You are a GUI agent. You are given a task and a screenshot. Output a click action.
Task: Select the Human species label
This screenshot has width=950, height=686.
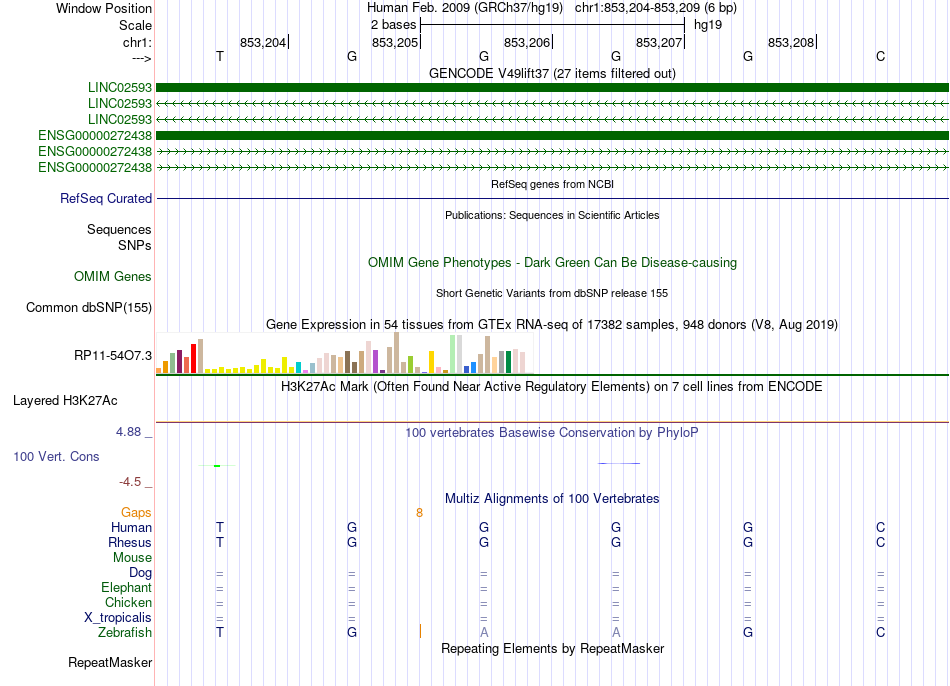131,528
